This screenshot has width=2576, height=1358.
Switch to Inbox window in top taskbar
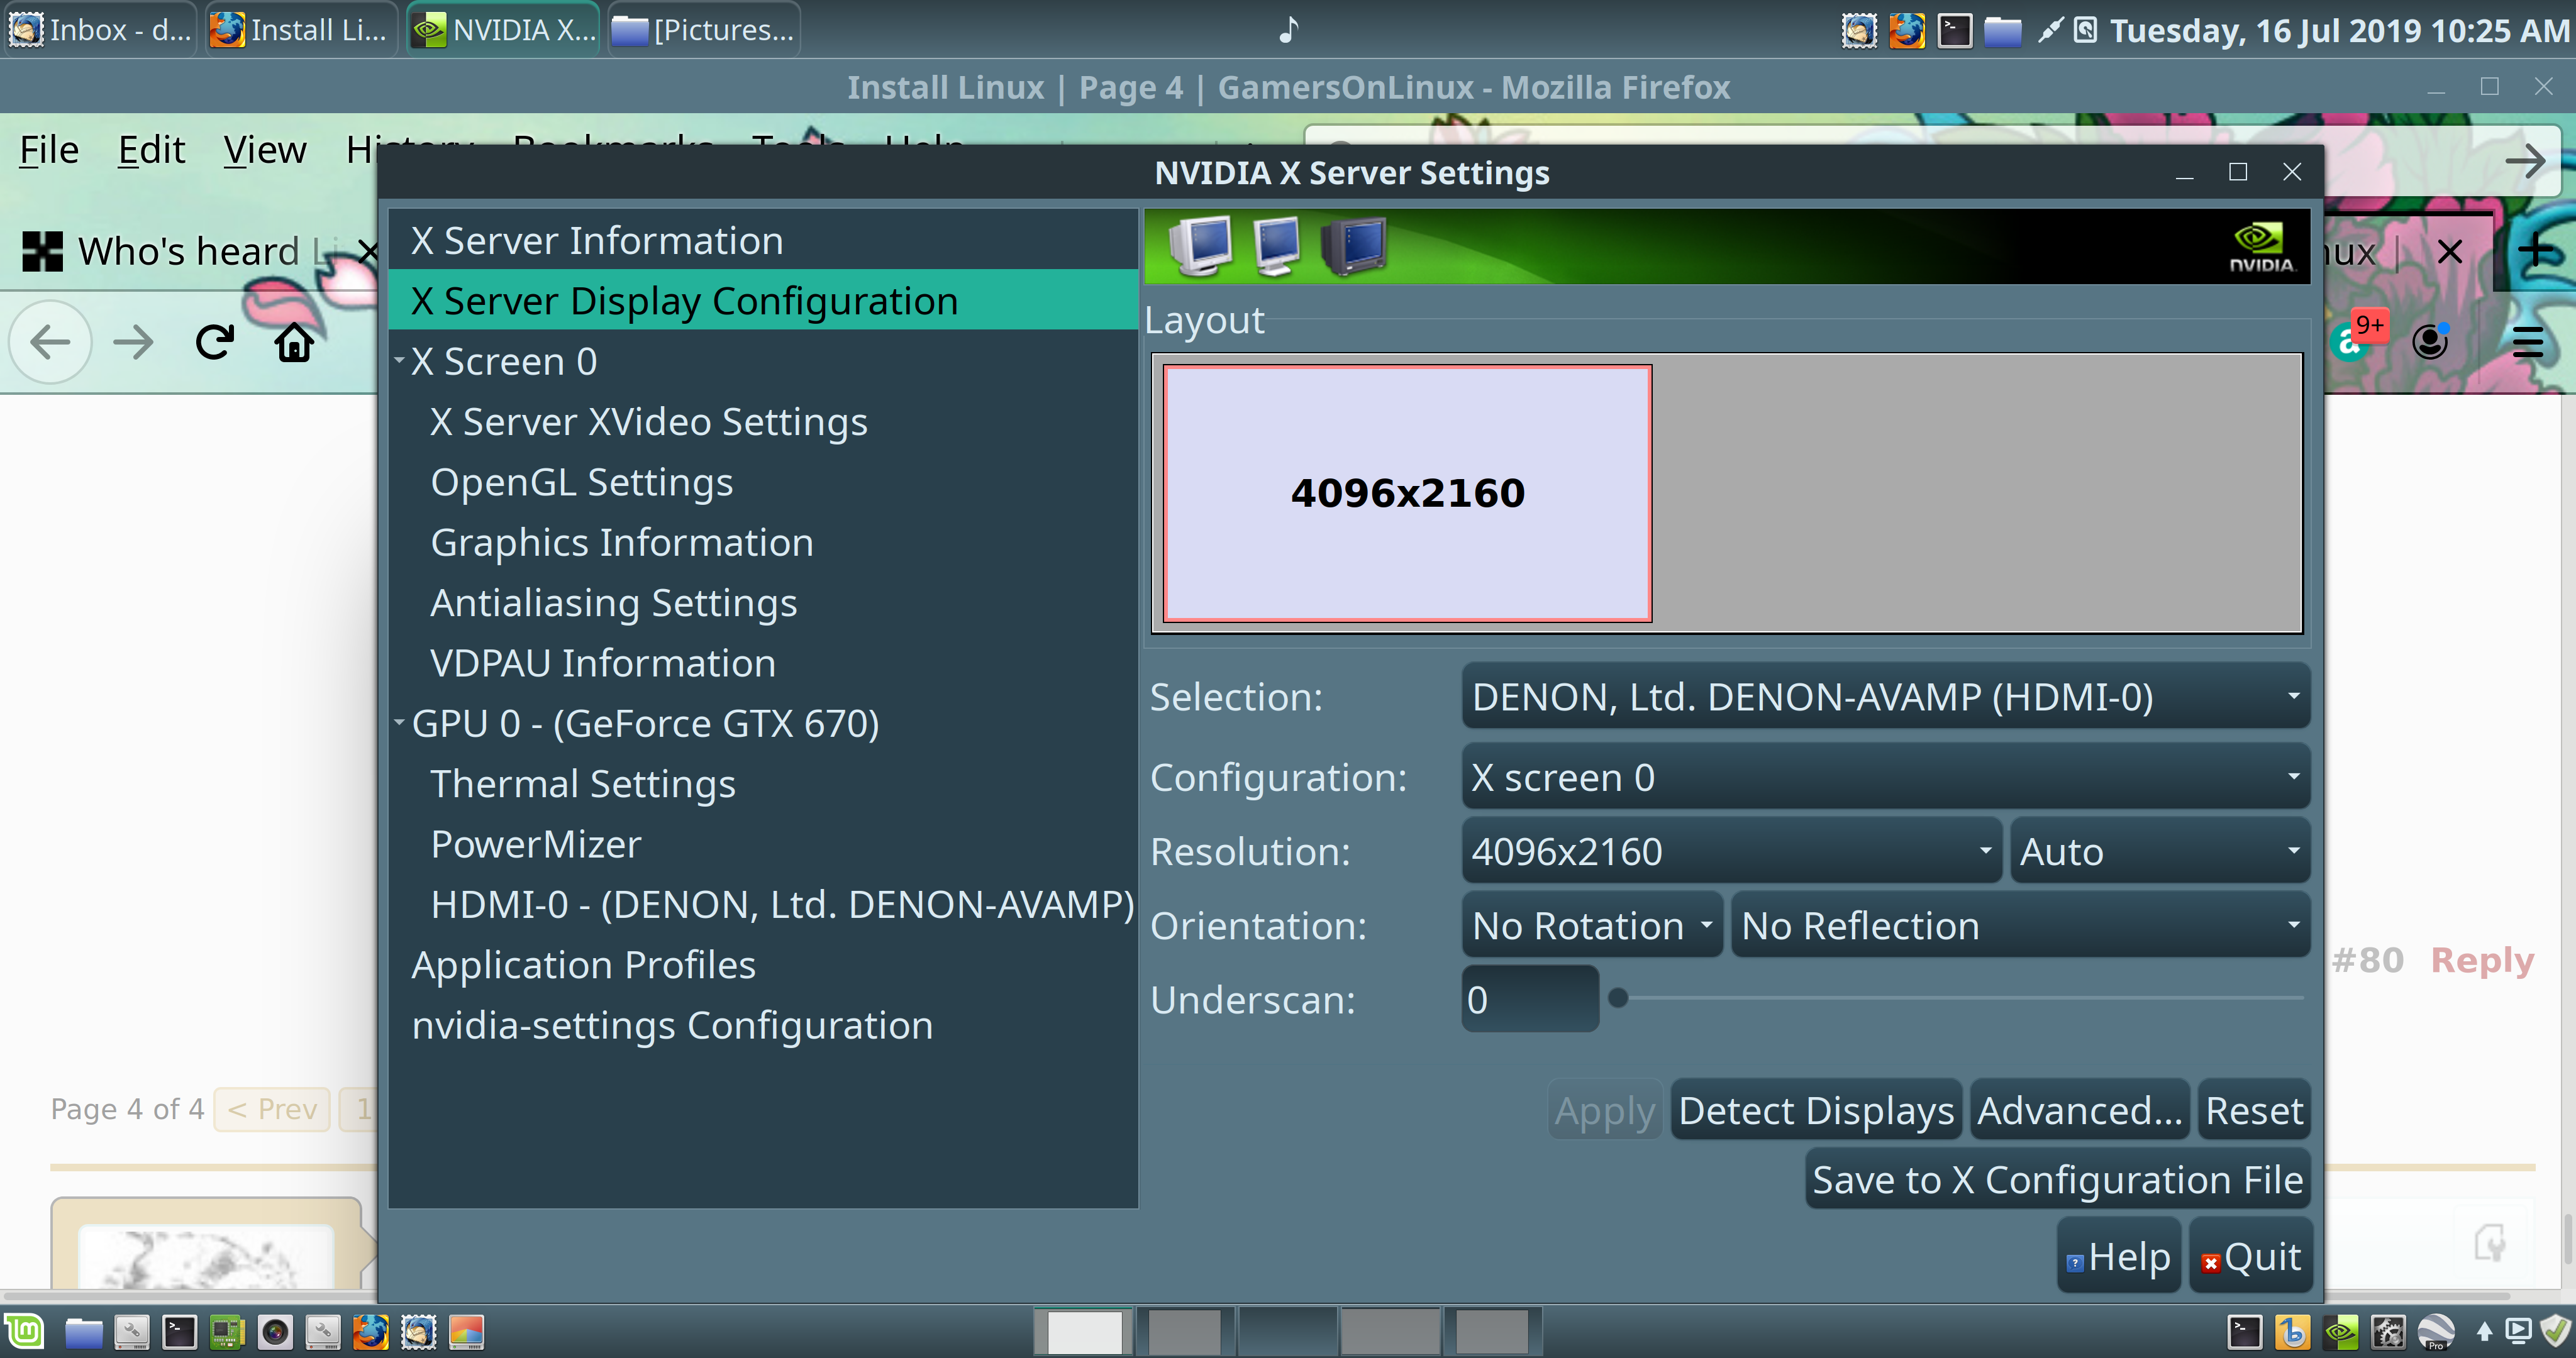(100, 29)
